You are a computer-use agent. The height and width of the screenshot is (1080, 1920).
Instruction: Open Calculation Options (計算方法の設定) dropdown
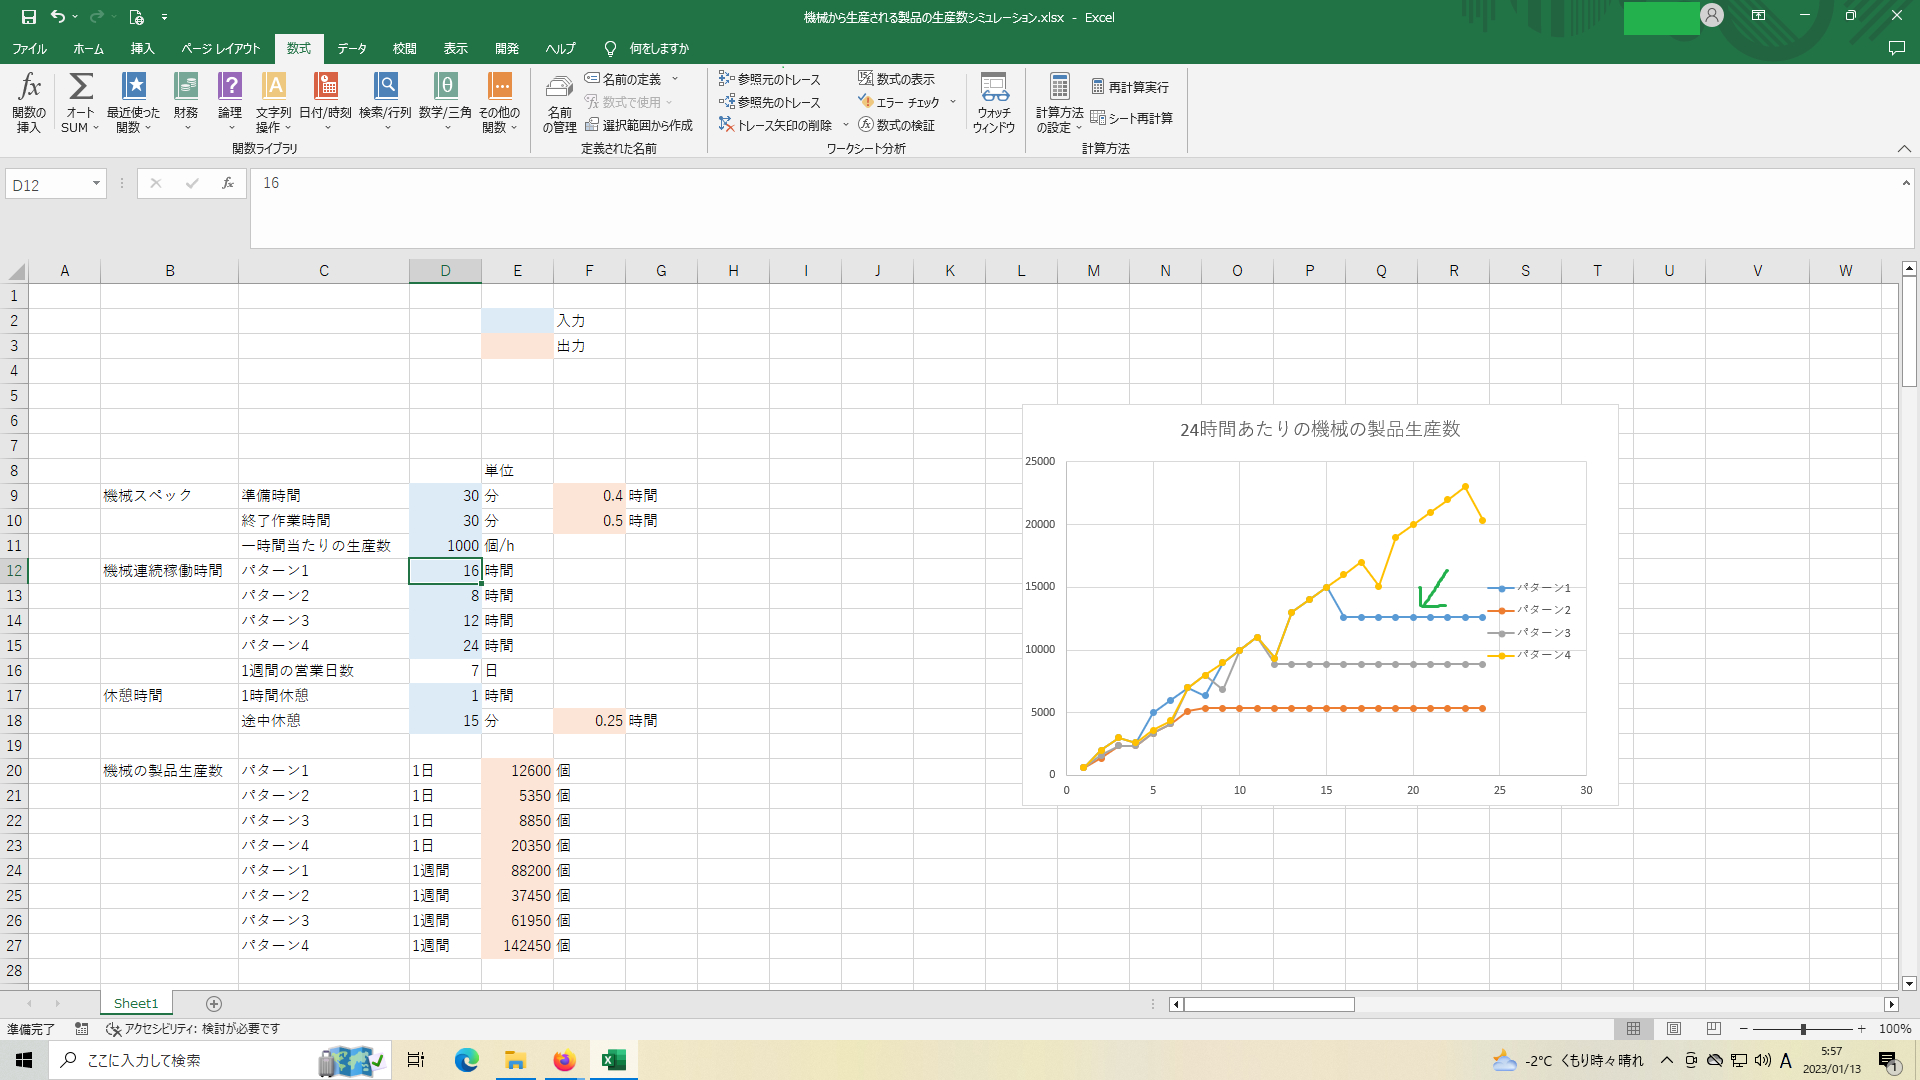point(1059,100)
